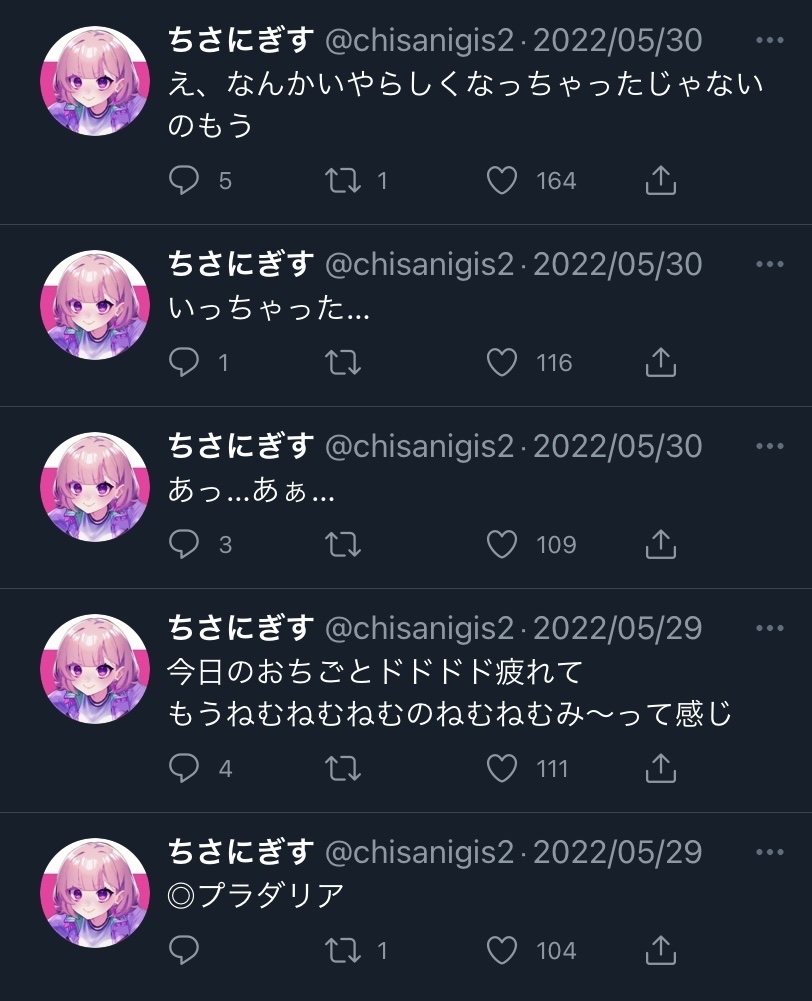
Task: Reply to the tweet with 111 likes
Action: (184, 768)
